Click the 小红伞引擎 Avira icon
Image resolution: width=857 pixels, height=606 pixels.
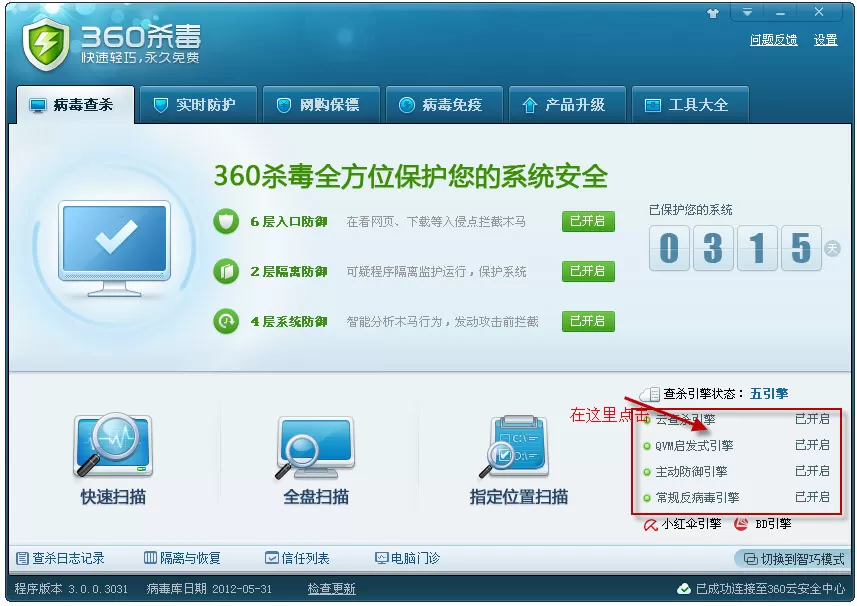coord(651,525)
